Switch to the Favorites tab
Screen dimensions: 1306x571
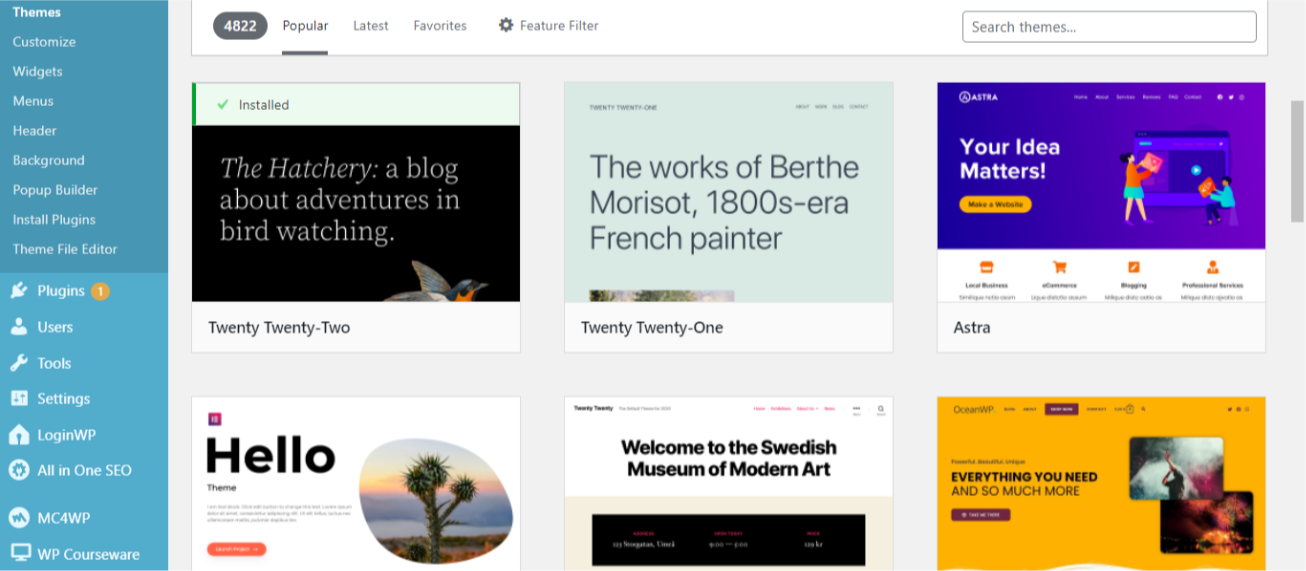(x=440, y=26)
